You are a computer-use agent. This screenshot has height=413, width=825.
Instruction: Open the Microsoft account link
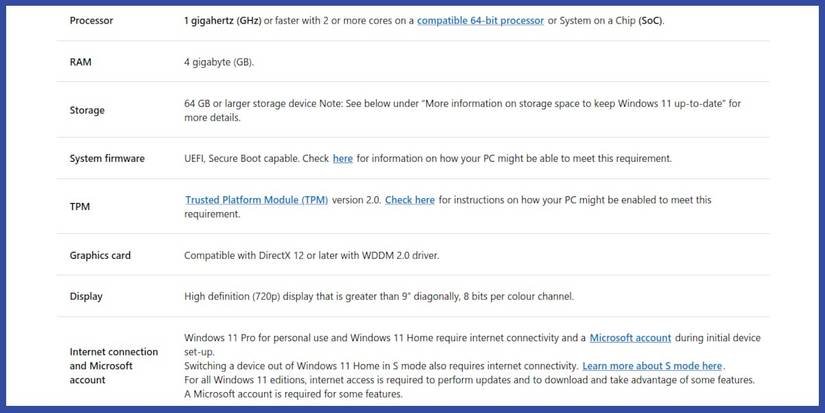pos(630,338)
